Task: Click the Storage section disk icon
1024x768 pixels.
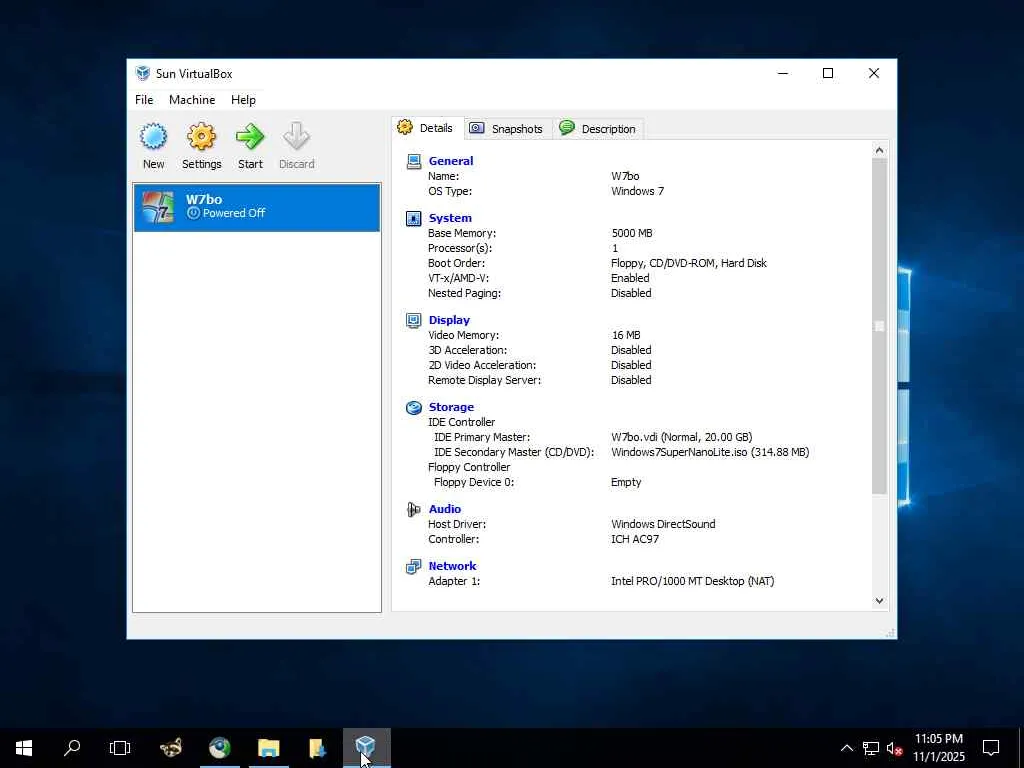Action: tap(413, 408)
